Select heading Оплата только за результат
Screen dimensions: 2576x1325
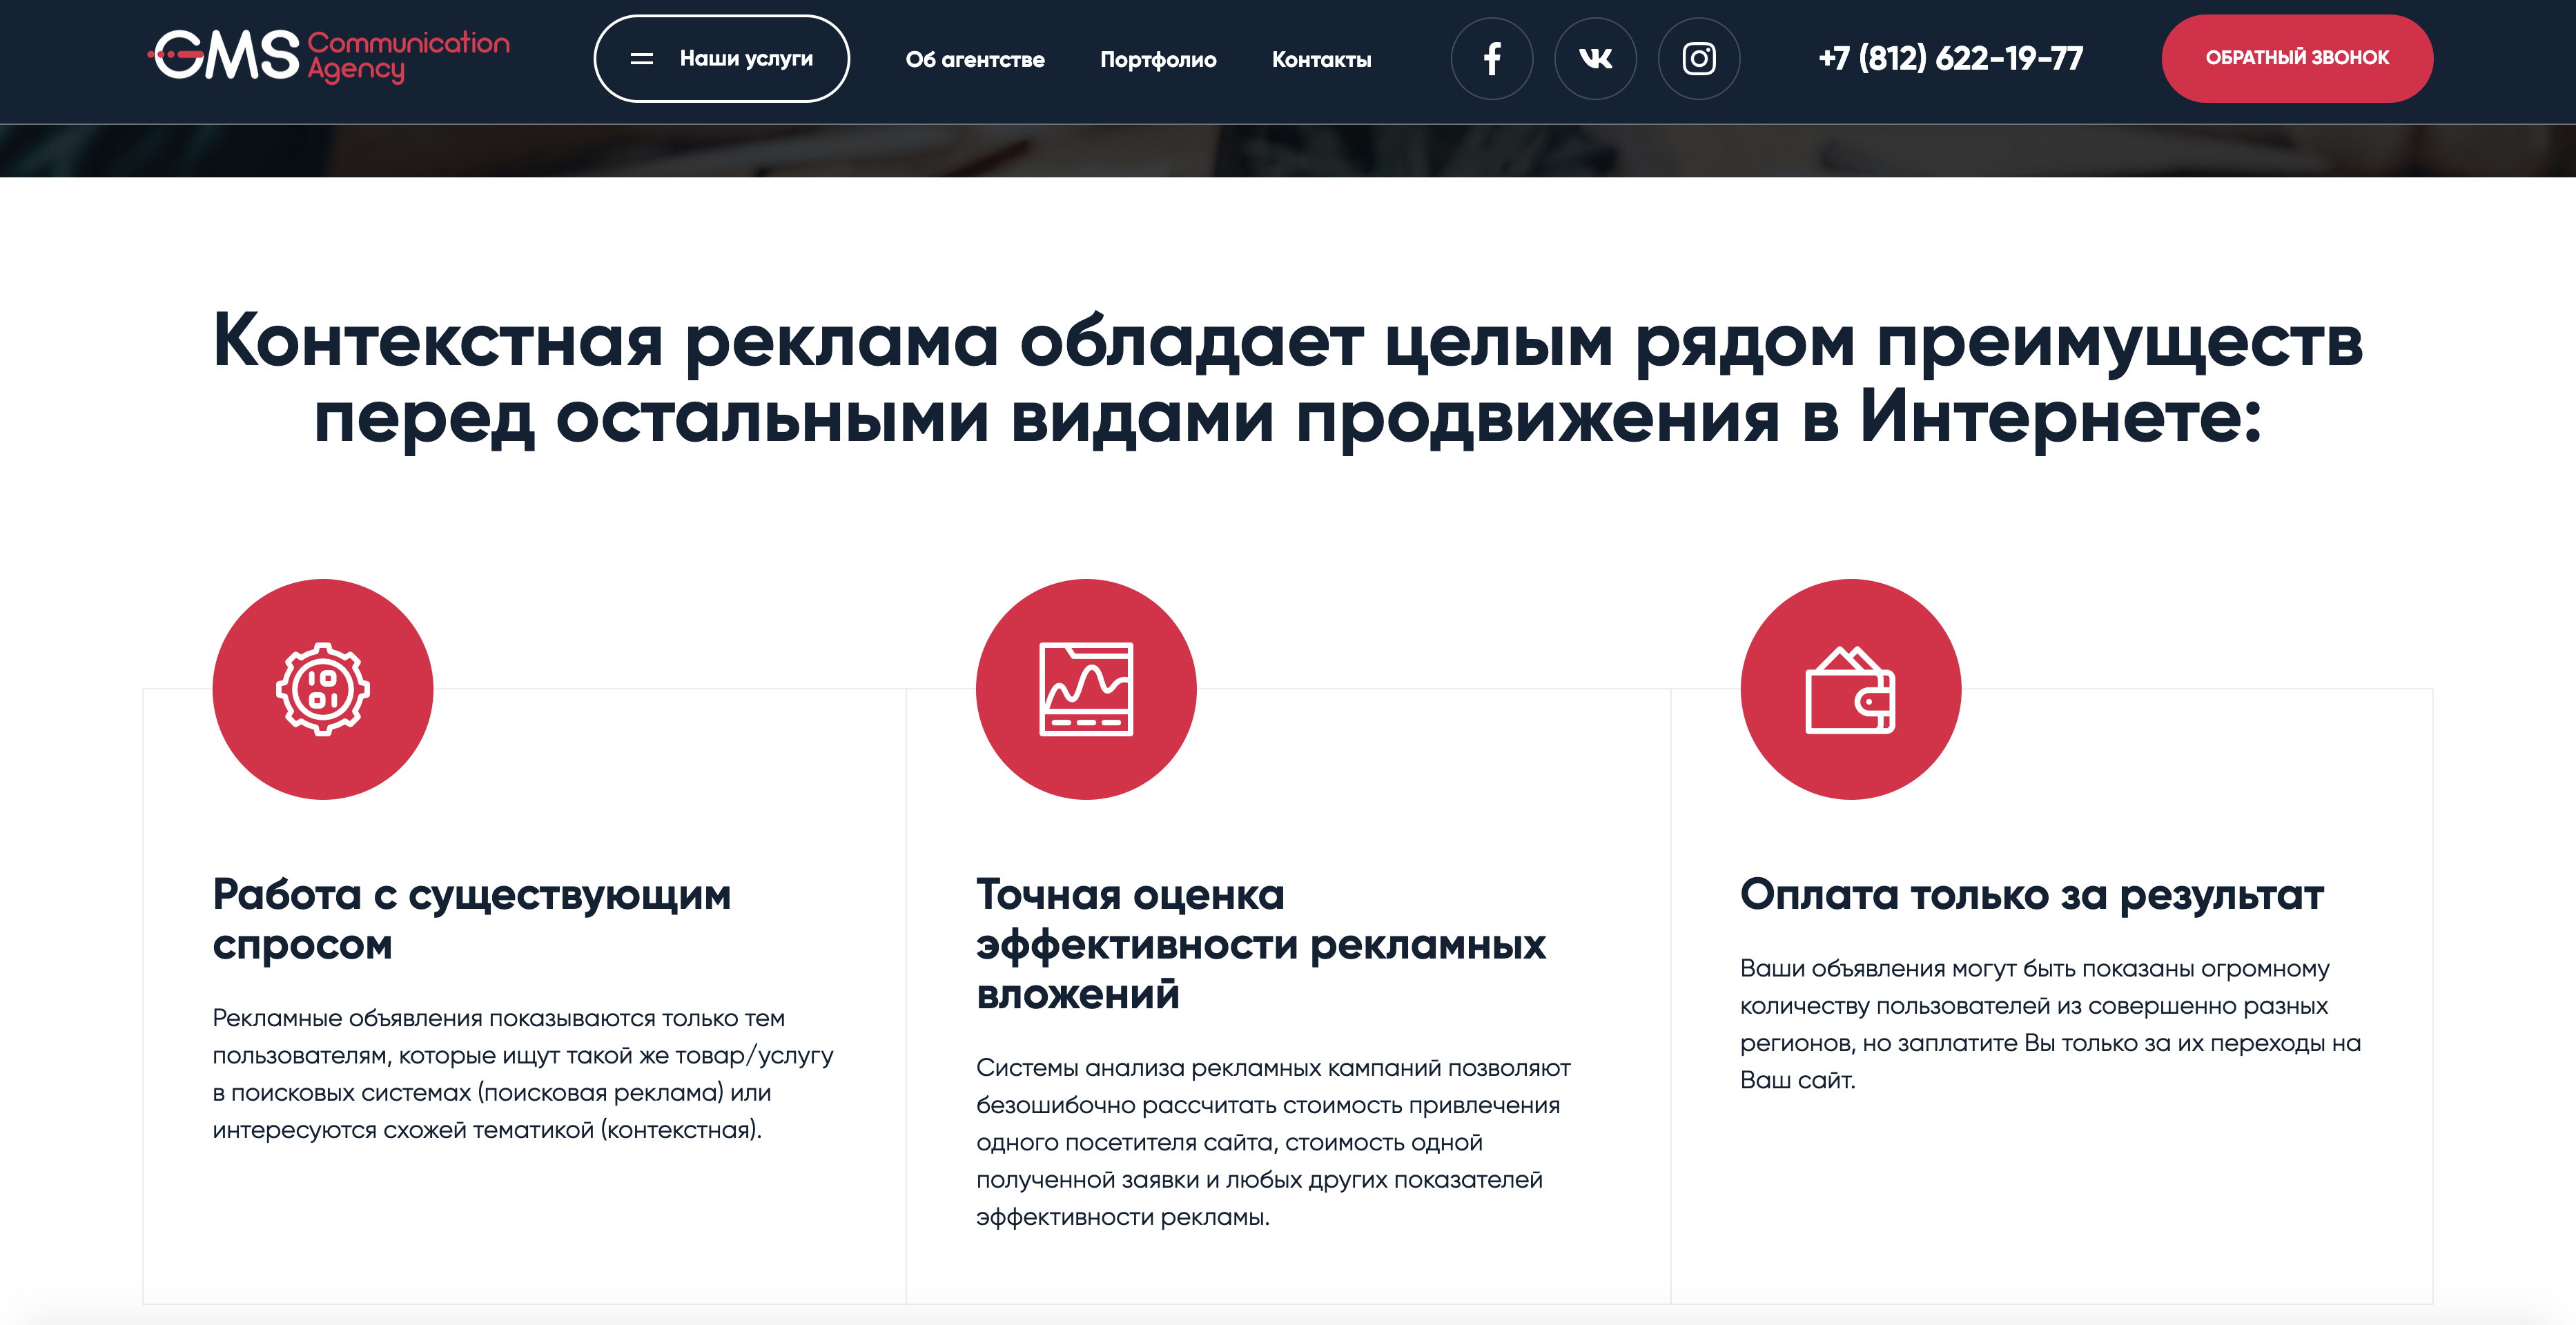tap(2032, 895)
